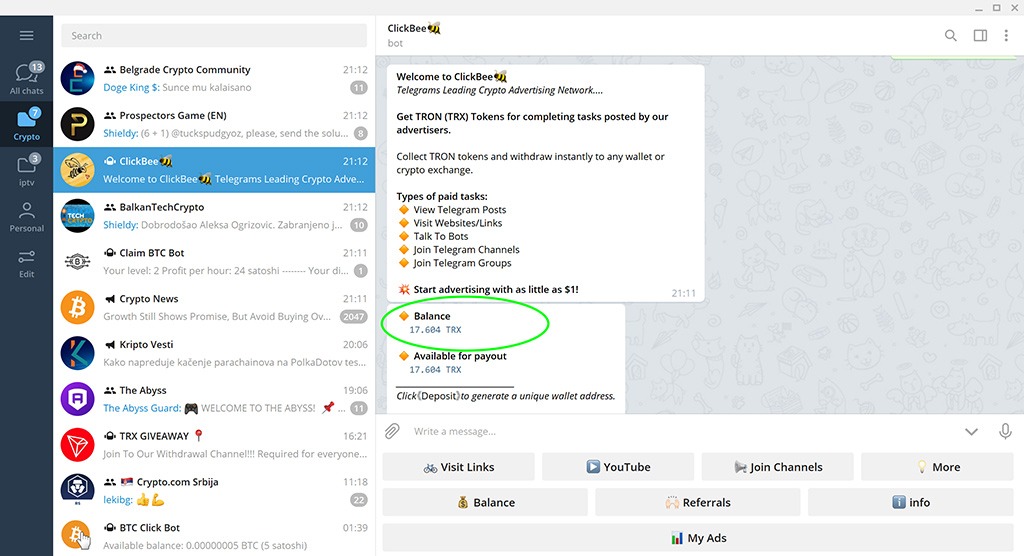This screenshot has height=556, width=1024.
Task: Click the Edit folders icon
Action: (26, 263)
